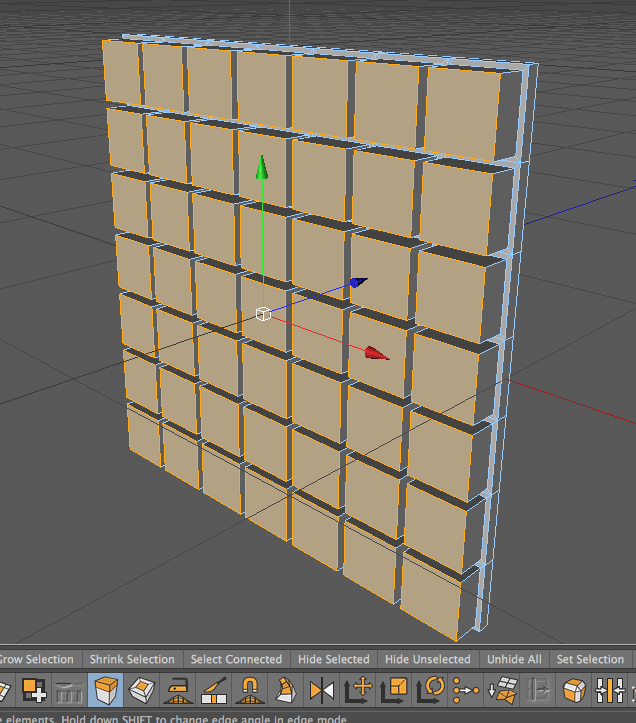The image size is (636, 723).
Task: Select the Magnet tool icon
Action: [250, 690]
